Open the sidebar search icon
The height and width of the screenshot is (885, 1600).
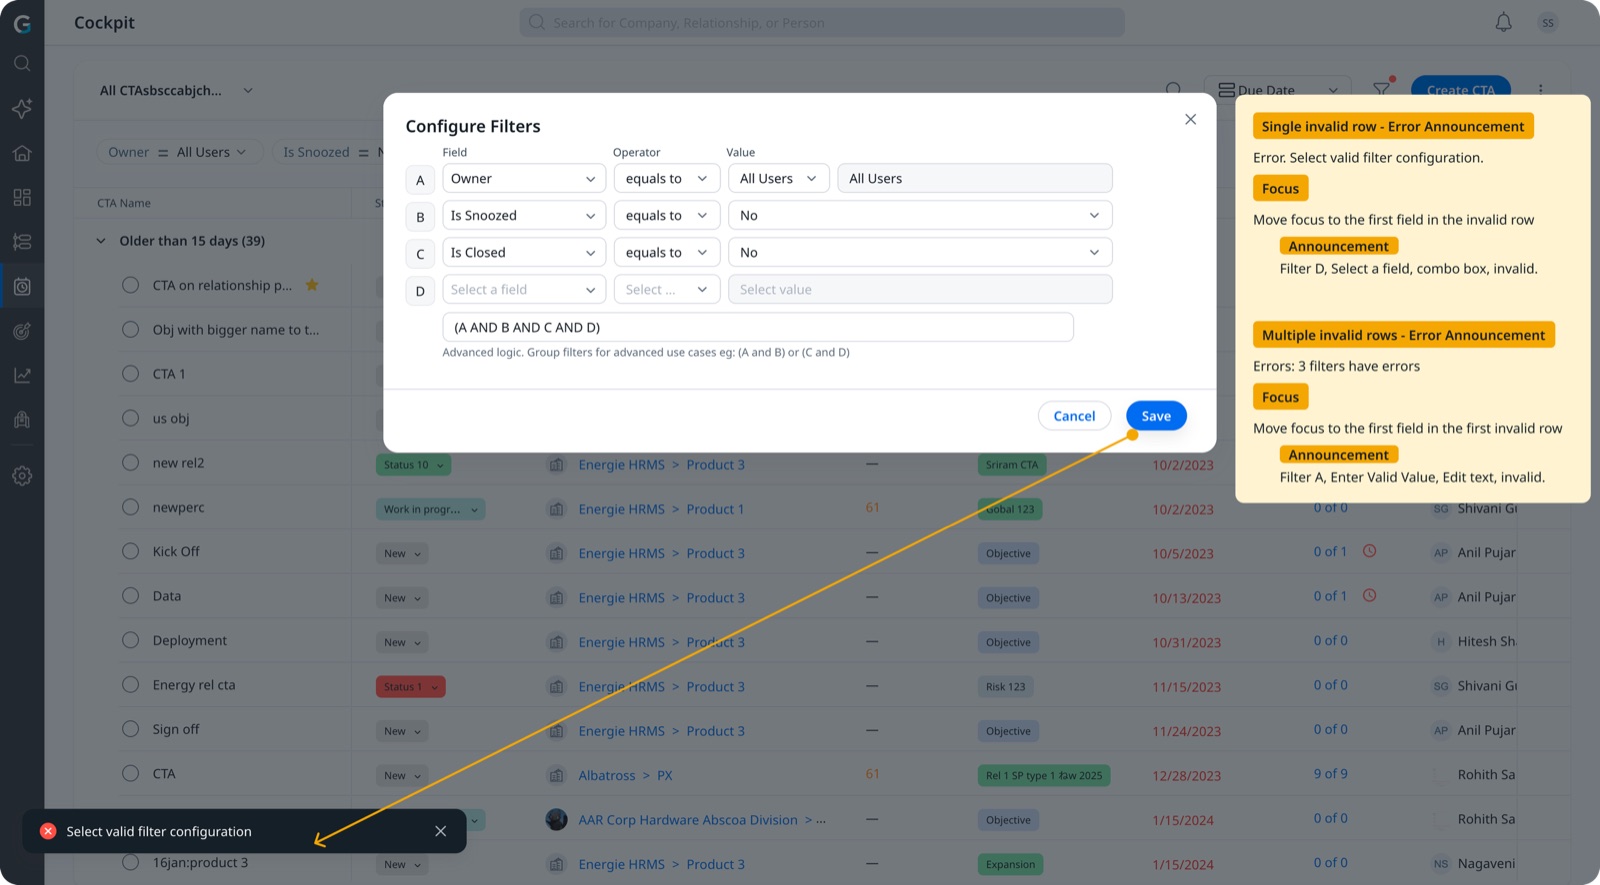[22, 64]
